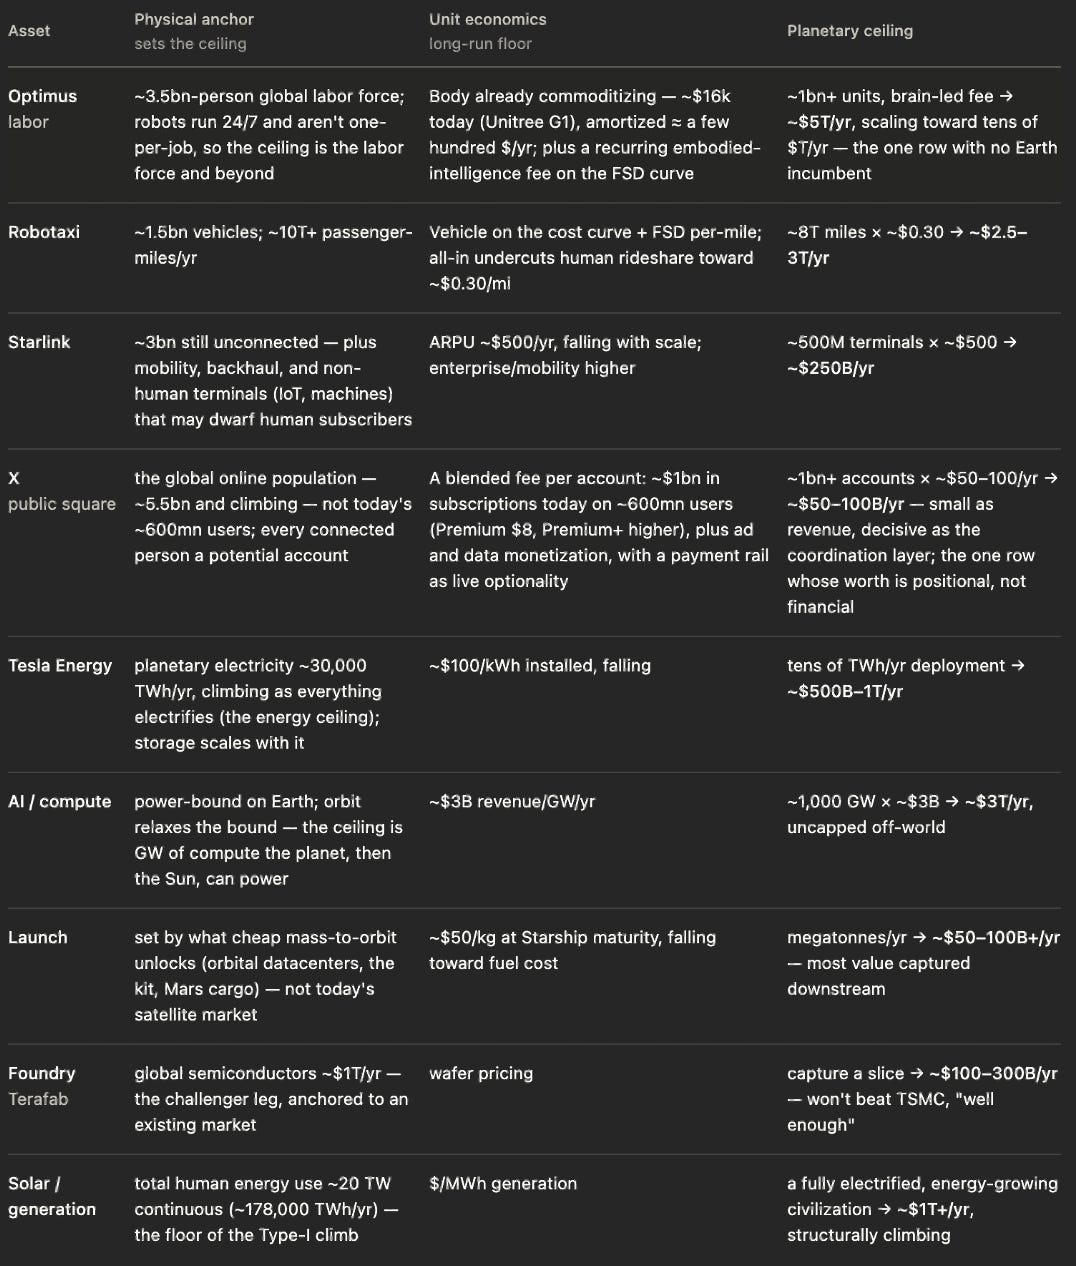1076x1266 pixels.
Task: Click the Solar / generation row label
Action: pos(52,1196)
